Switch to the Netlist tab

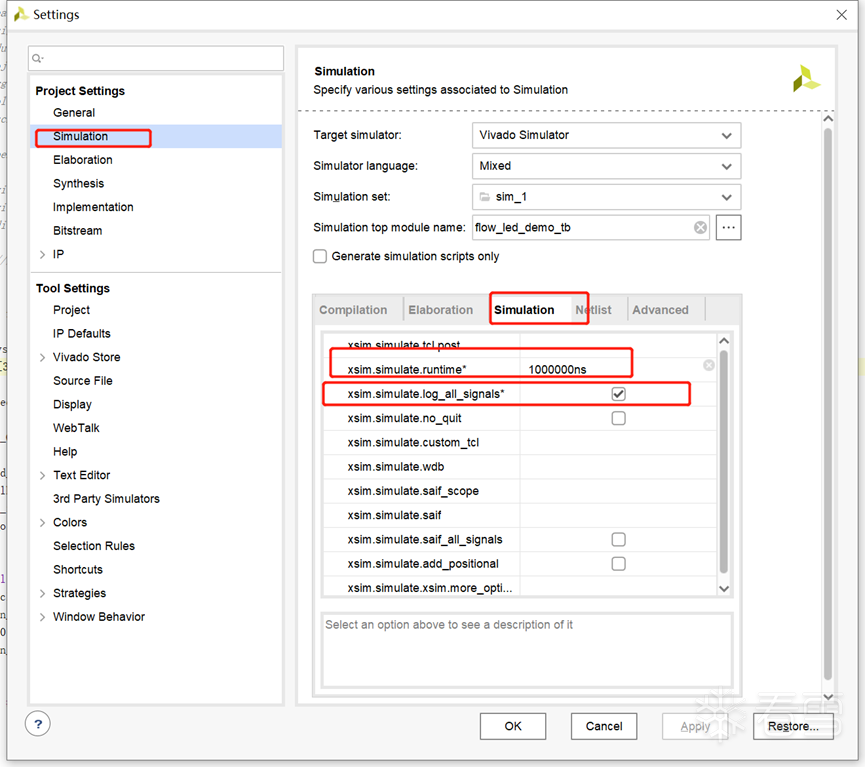(x=594, y=310)
